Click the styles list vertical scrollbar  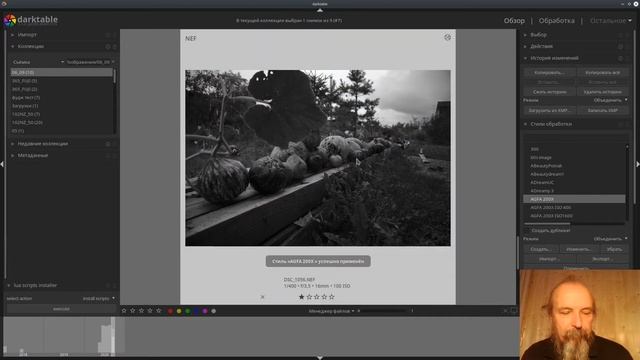627,182
